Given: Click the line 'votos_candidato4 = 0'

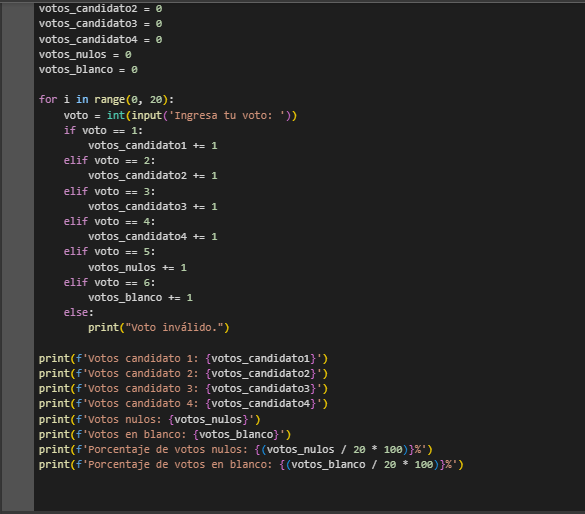Looking at the screenshot, I should click(x=100, y=40).
